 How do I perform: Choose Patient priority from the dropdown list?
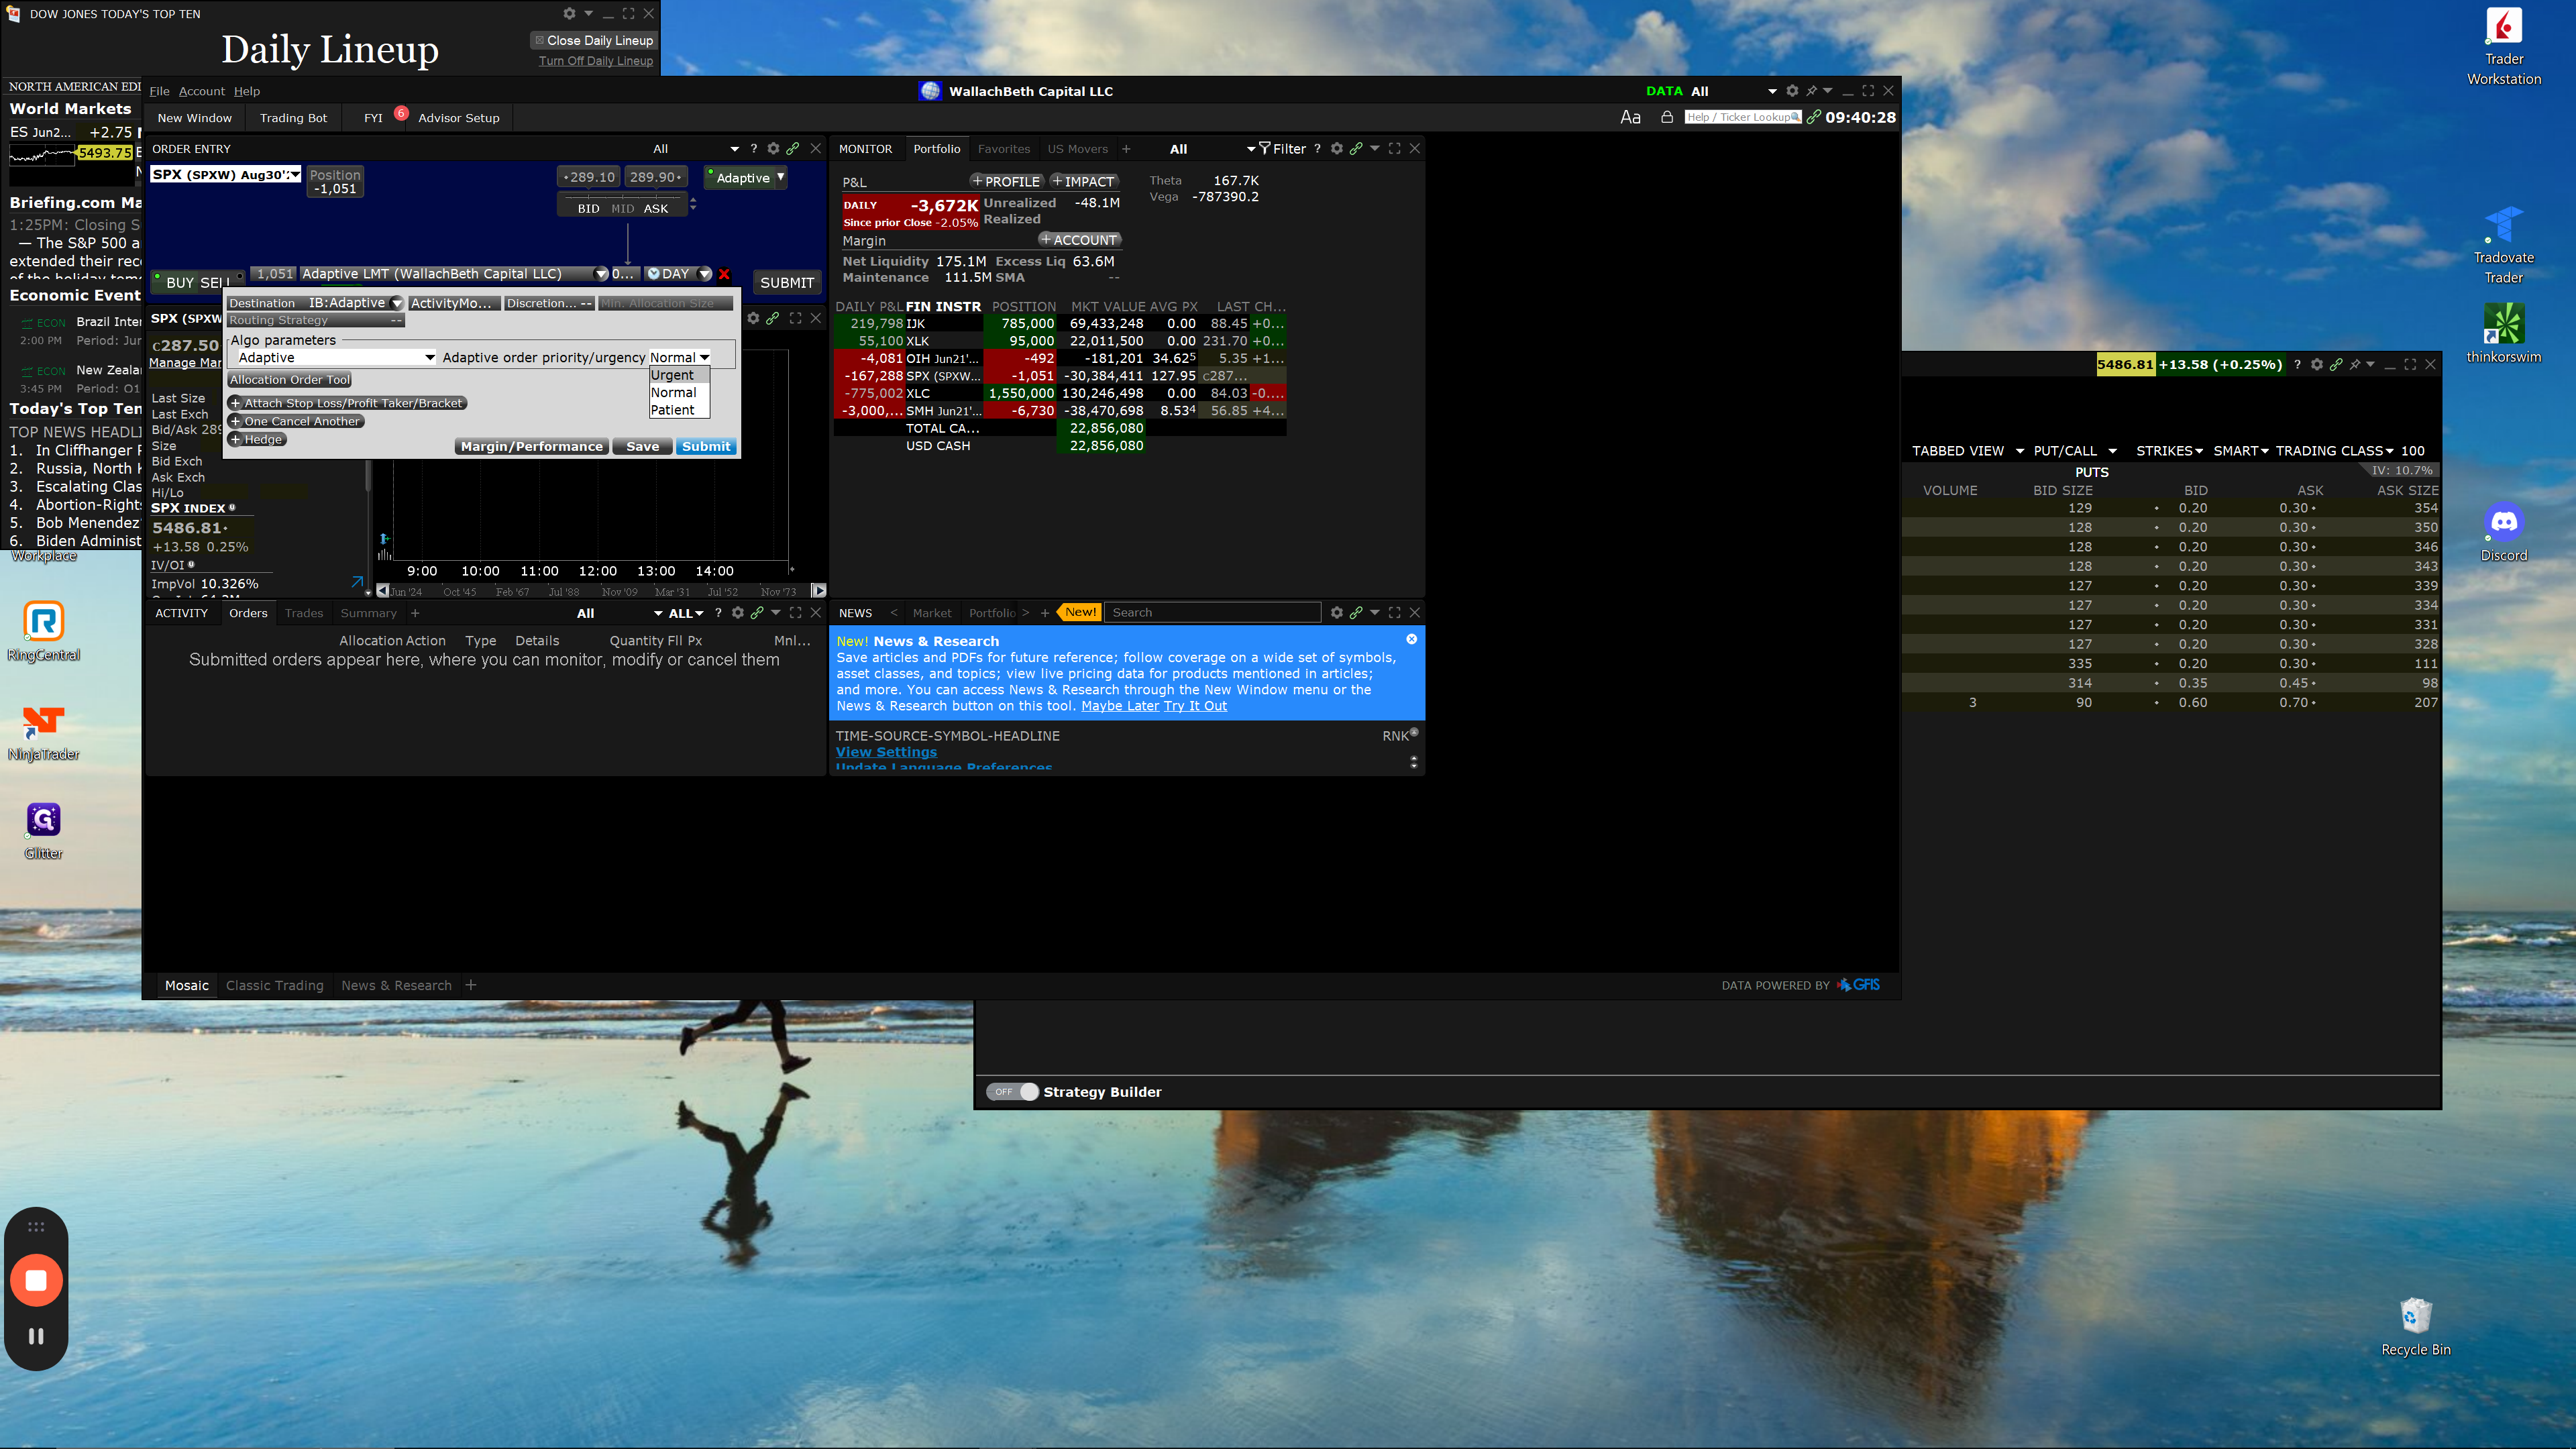coord(679,410)
